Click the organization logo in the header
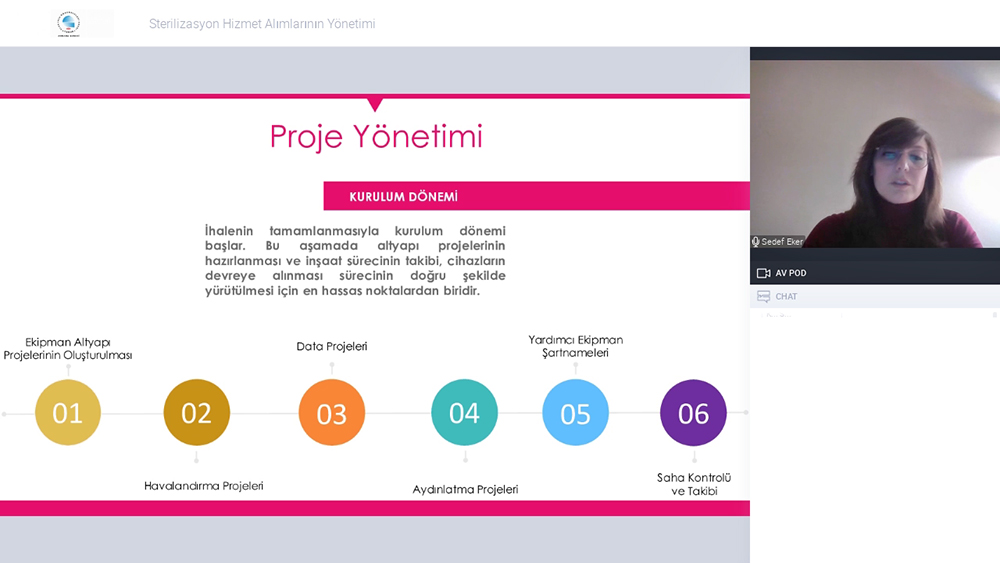 [x=69, y=24]
